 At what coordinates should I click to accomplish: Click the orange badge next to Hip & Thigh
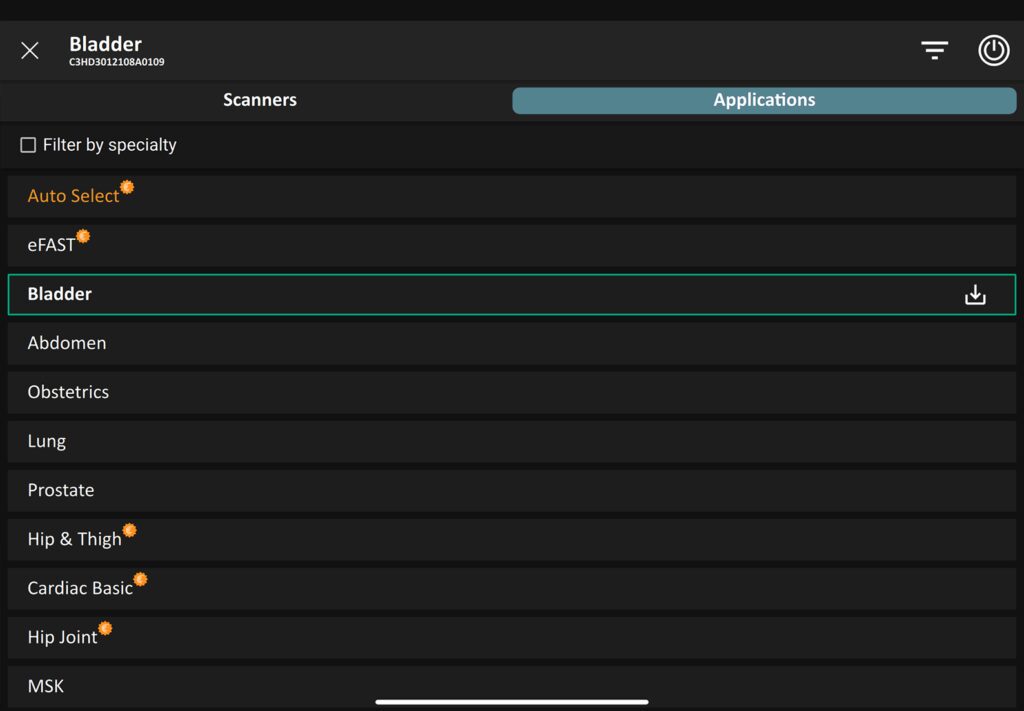coord(130,530)
